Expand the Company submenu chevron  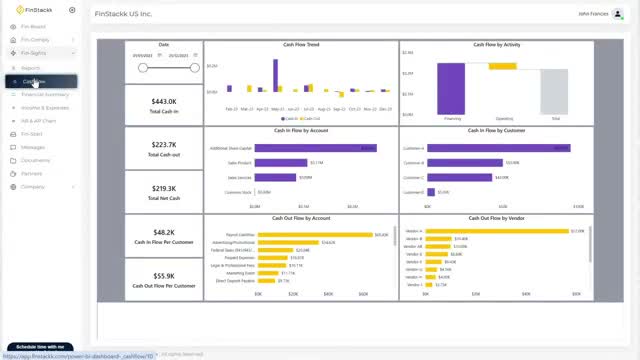click(73, 187)
